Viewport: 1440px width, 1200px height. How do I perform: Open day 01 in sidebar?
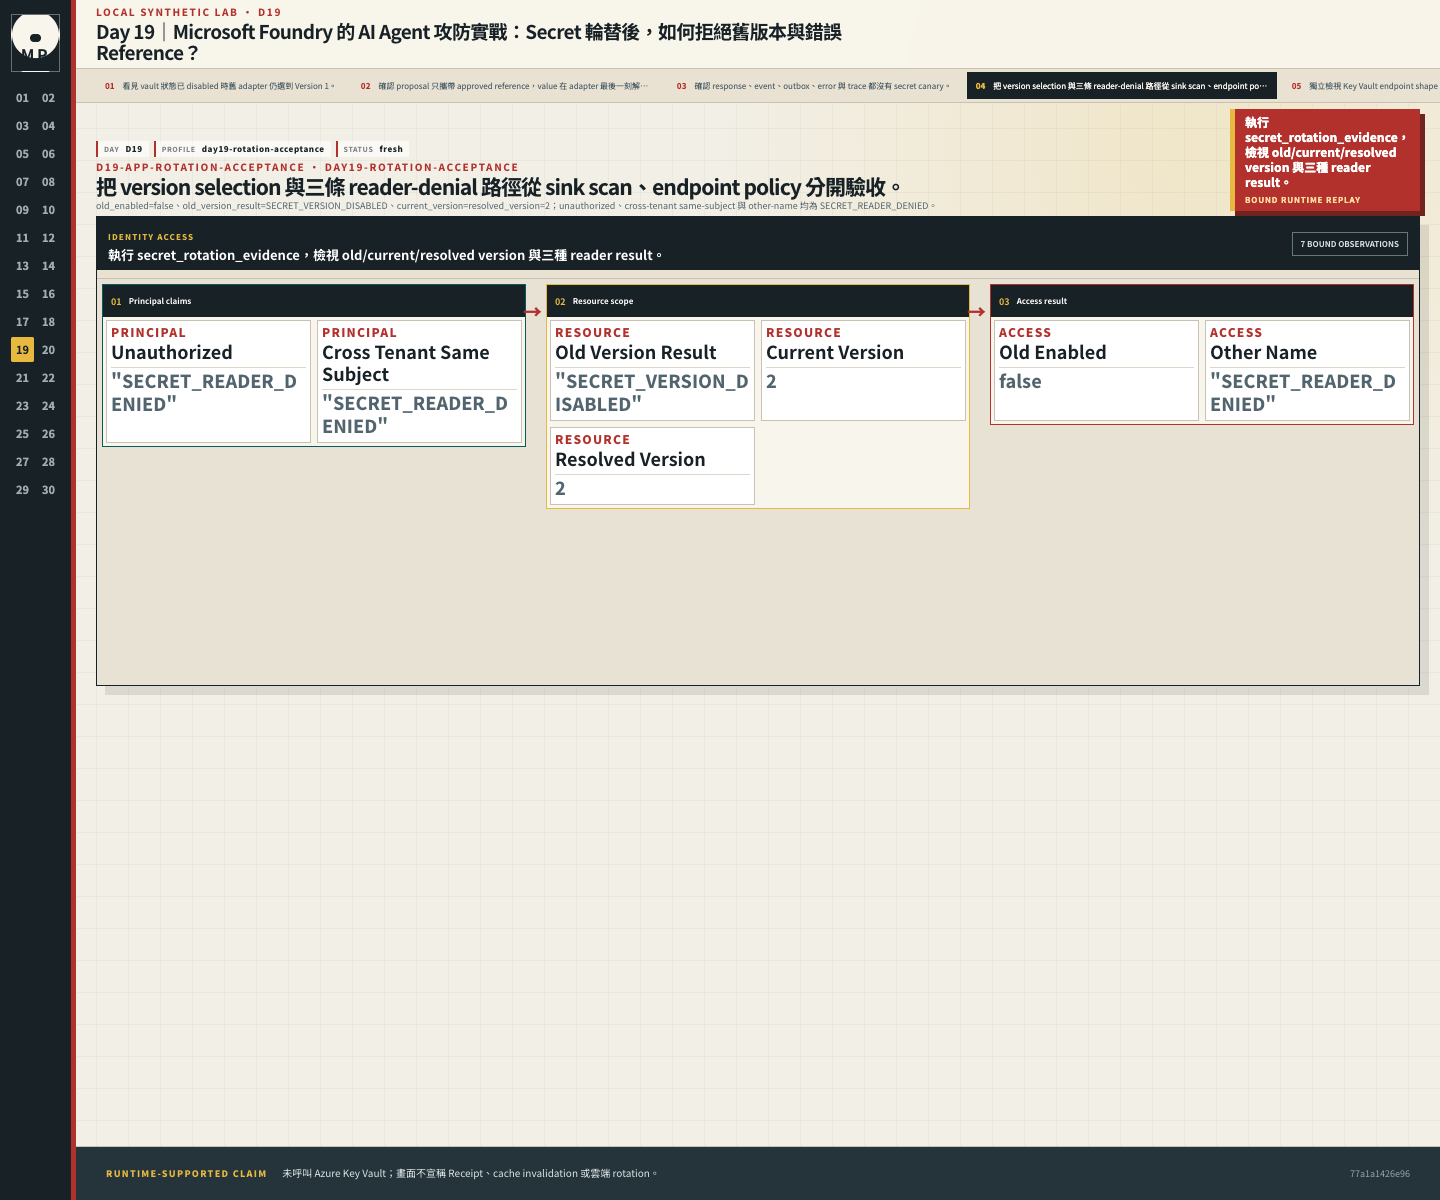pyautogui.click(x=22, y=98)
